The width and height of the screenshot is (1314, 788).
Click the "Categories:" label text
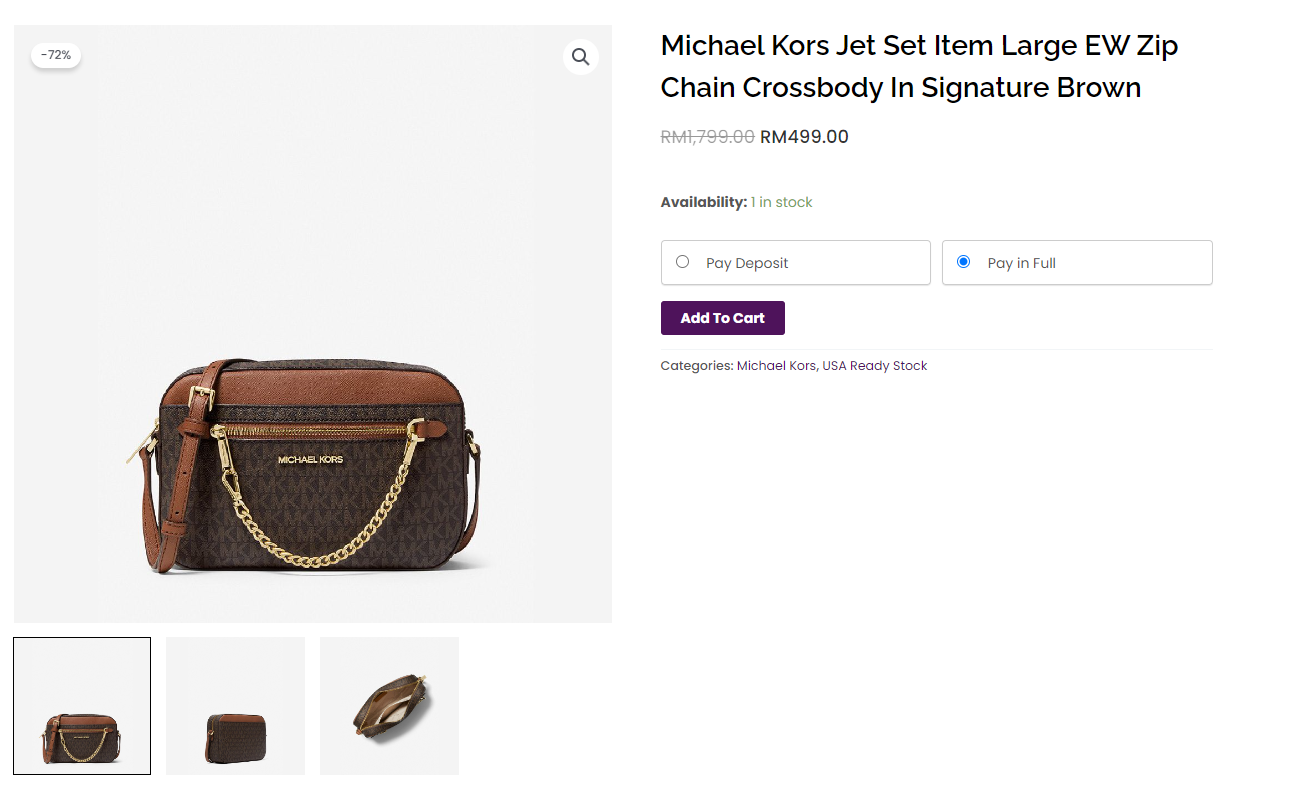click(x=696, y=366)
